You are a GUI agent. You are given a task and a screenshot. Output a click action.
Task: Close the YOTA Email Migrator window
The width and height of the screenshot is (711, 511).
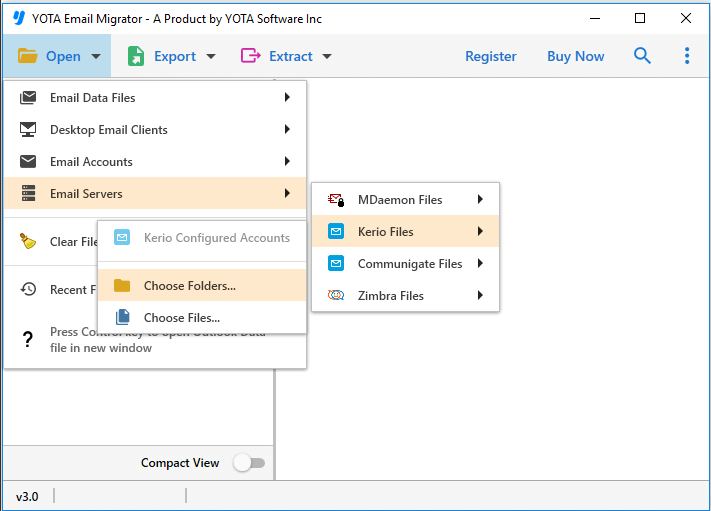click(686, 18)
